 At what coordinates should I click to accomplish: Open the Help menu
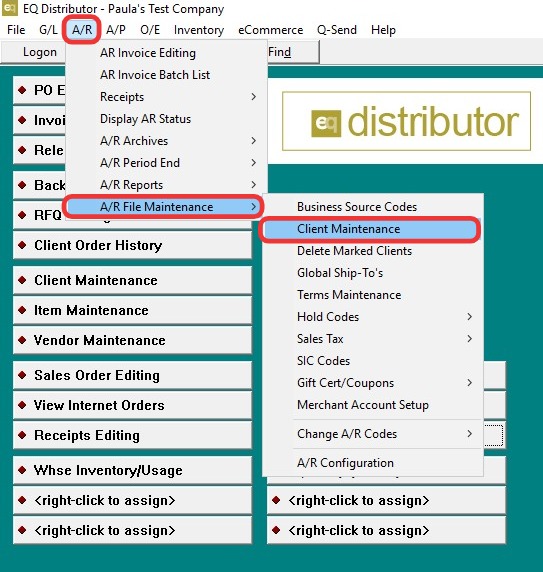click(x=383, y=30)
